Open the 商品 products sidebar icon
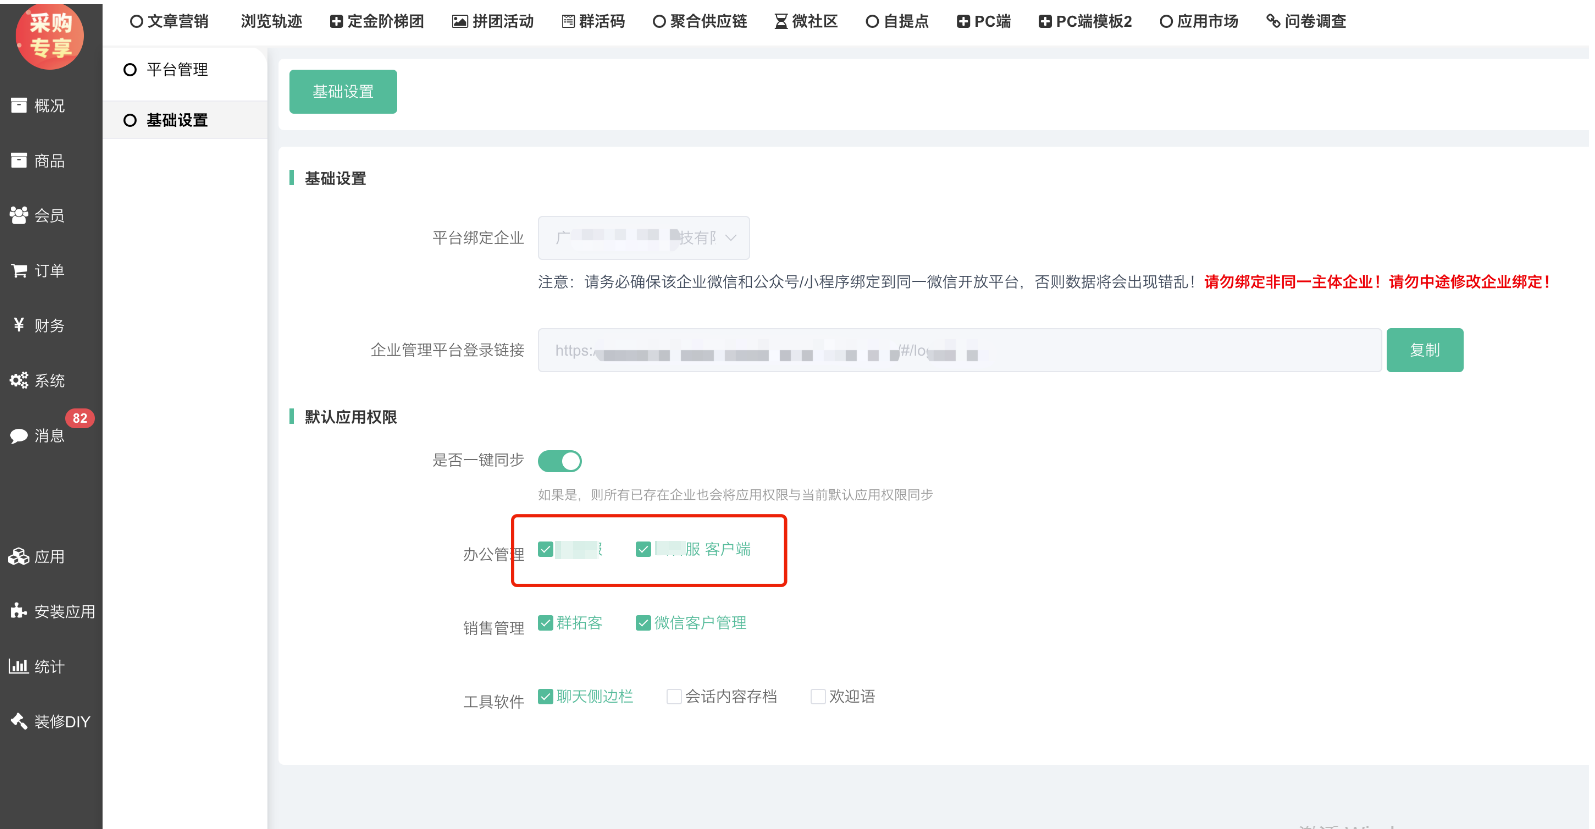Image resolution: width=1595 pixels, height=829 pixels. pos(19,160)
